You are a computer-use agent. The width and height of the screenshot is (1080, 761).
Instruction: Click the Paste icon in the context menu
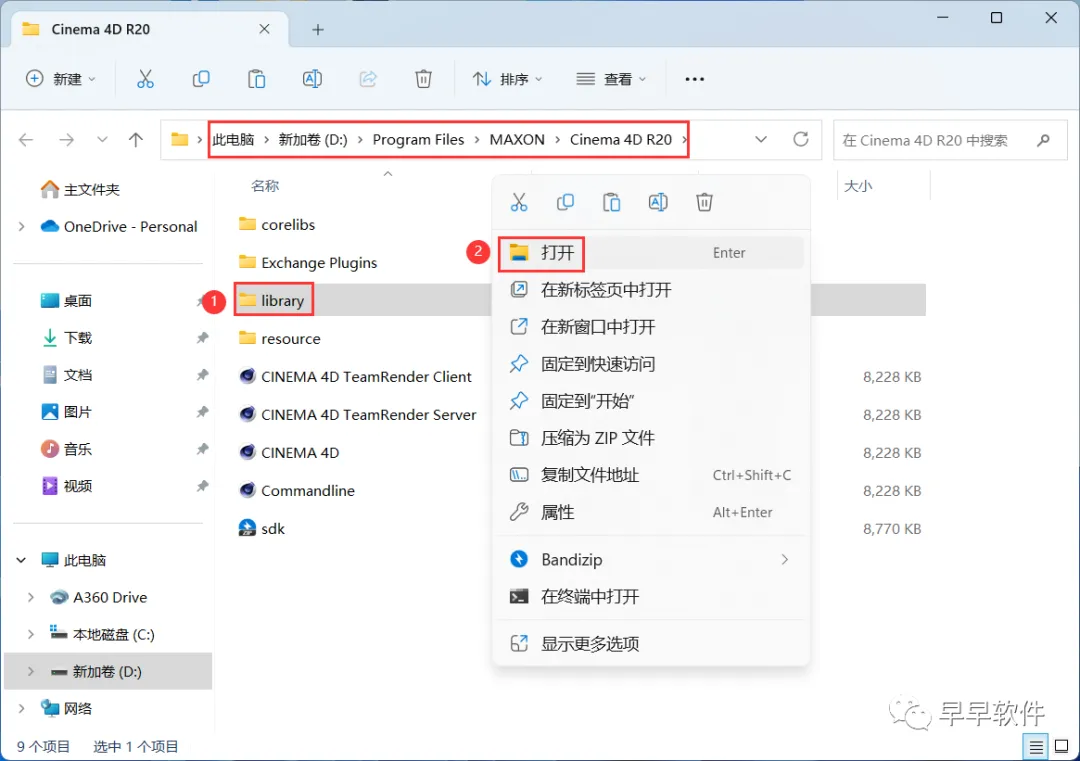click(x=612, y=202)
